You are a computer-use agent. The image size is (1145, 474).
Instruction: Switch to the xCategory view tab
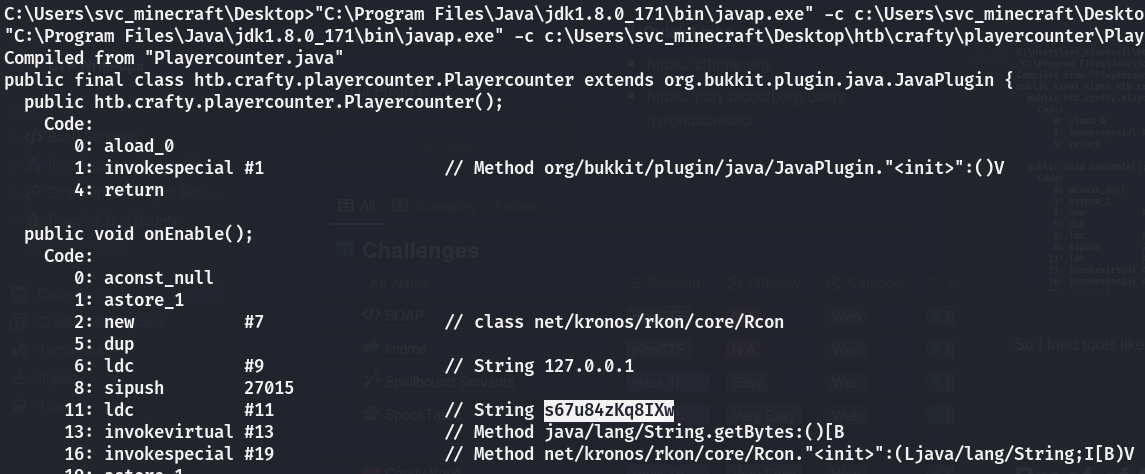pos(433,206)
